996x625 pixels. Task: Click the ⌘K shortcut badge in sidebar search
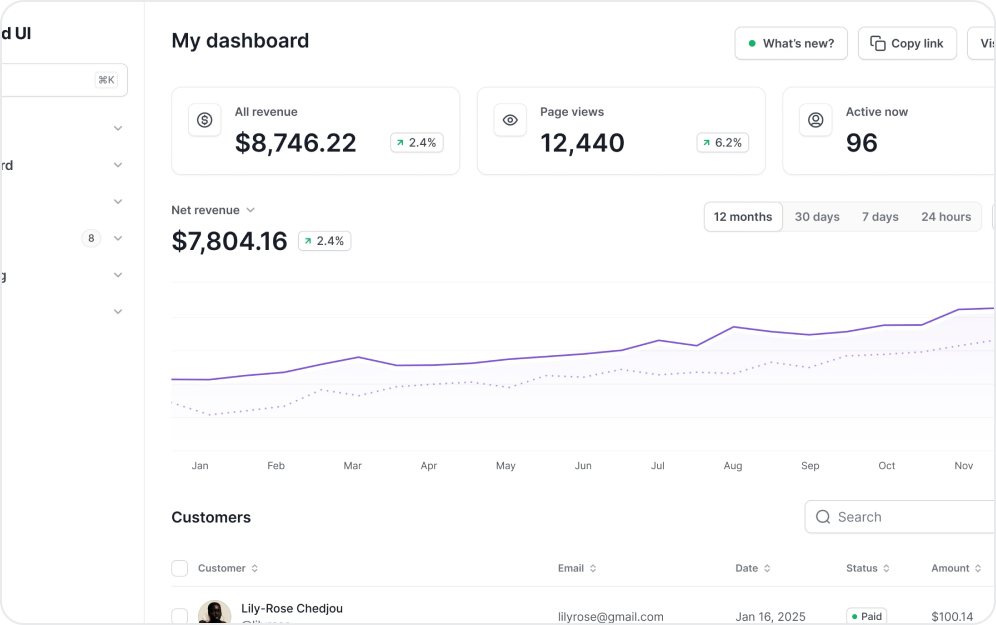click(x=106, y=80)
